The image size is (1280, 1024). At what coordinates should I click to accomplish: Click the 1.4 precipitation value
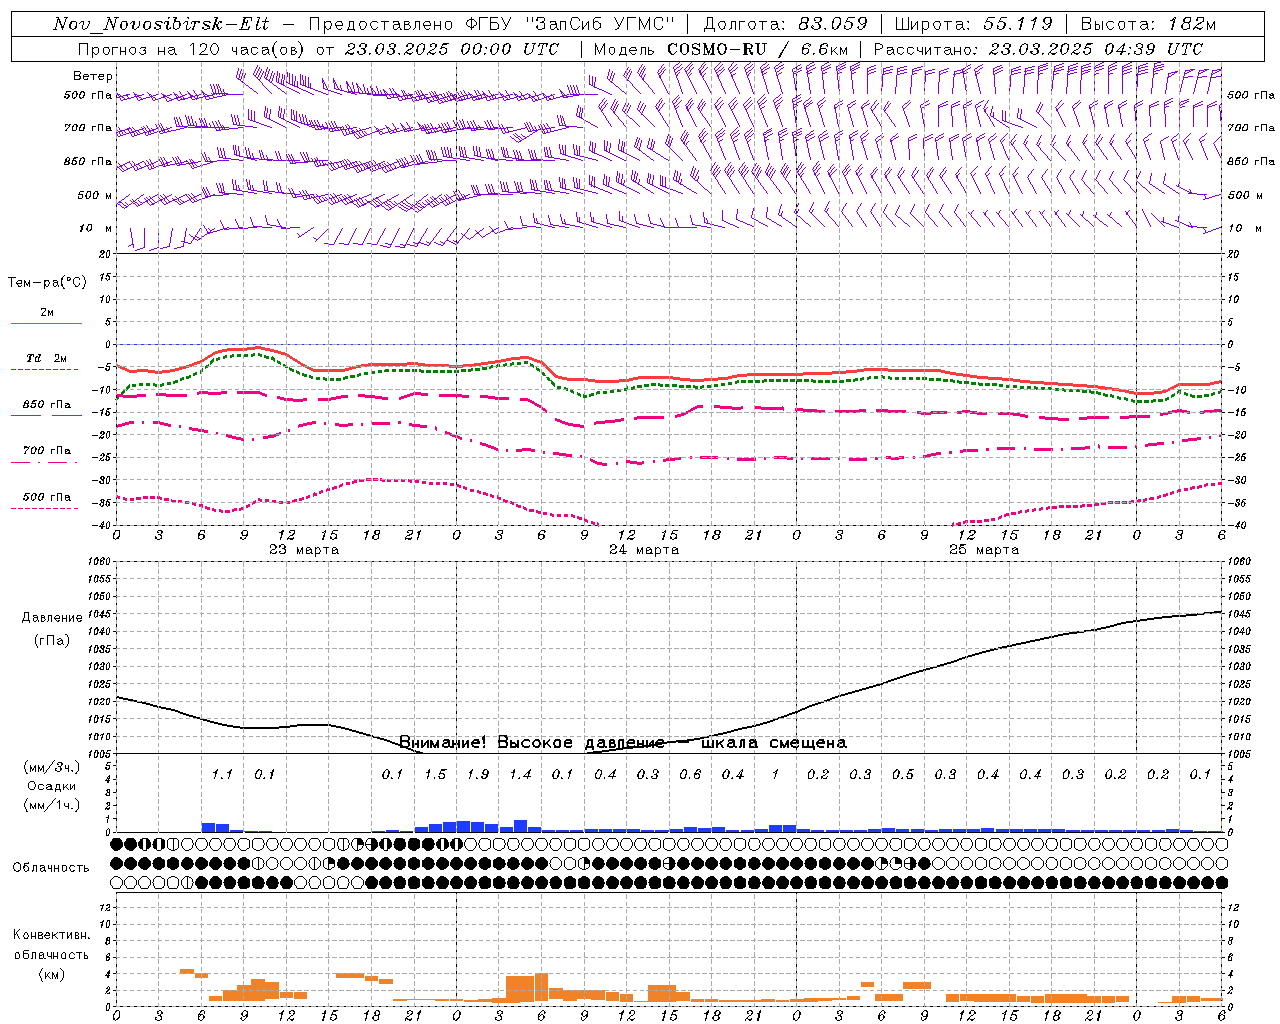coord(520,774)
